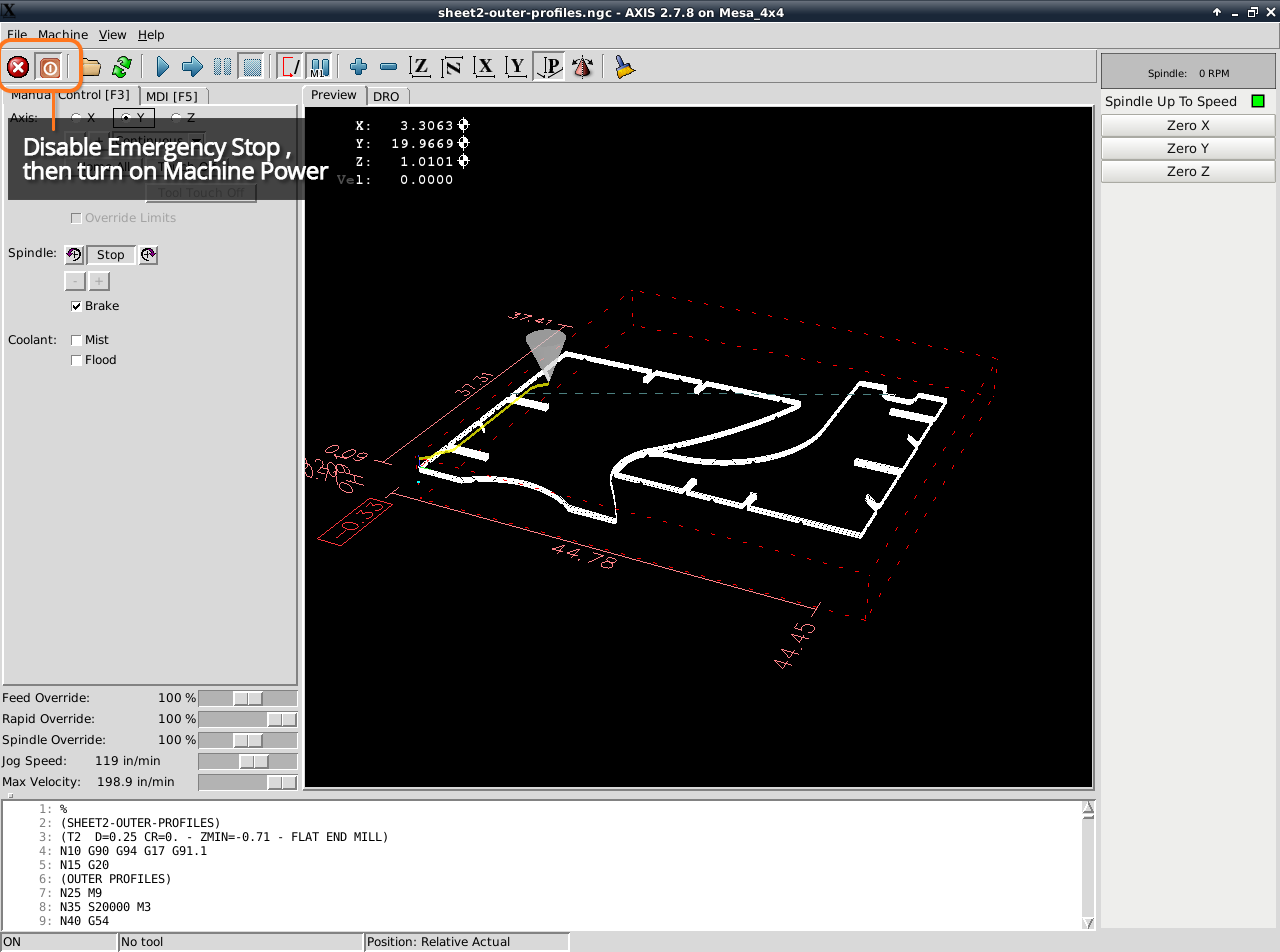Select line (SHEET2-OUTER-PROFILES)
This screenshot has height=952, width=1280.
tap(140, 823)
